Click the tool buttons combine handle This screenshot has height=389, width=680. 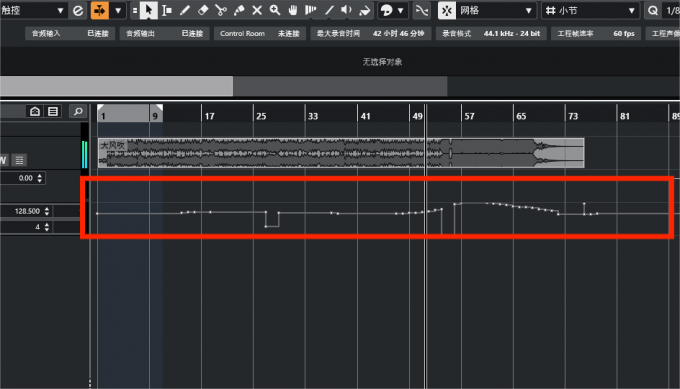(x=135, y=10)
